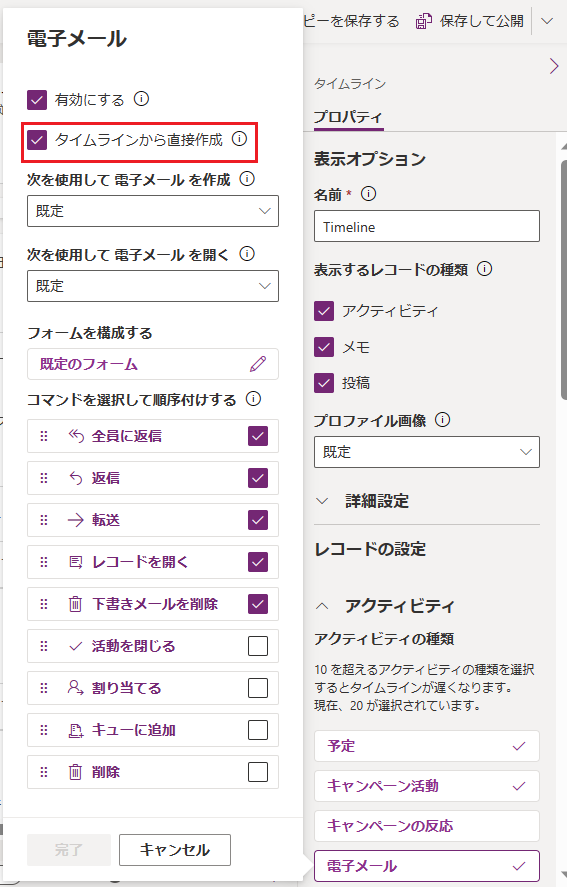Screen dimensions: 567x887
Task: Toggle the 投稿 record type checkbox
Action: tap(324, 383)
